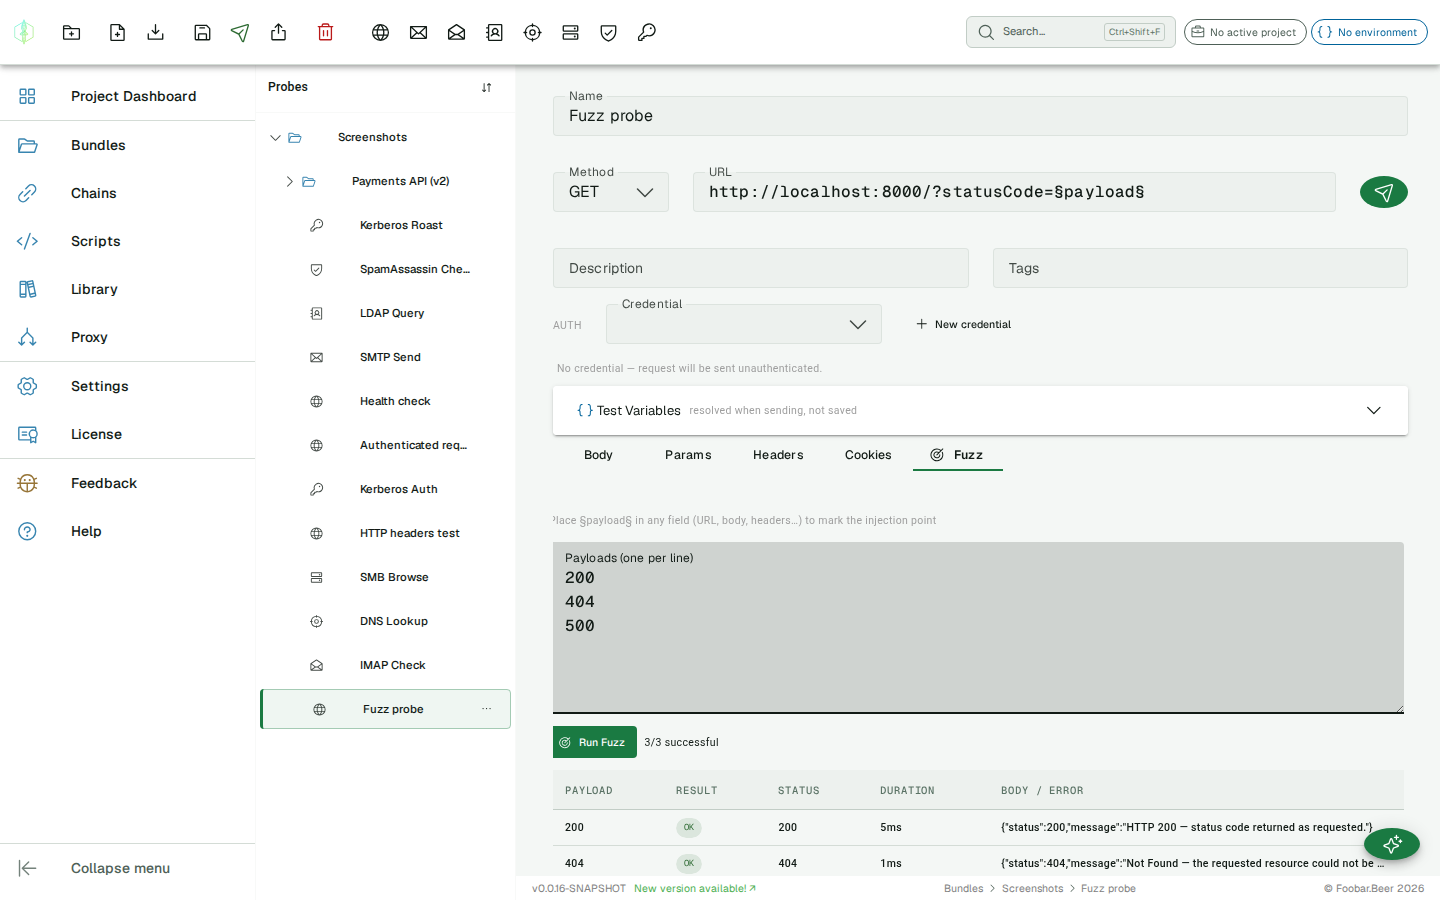
Task: Switch to the Params tab
Action: point(688,455)
